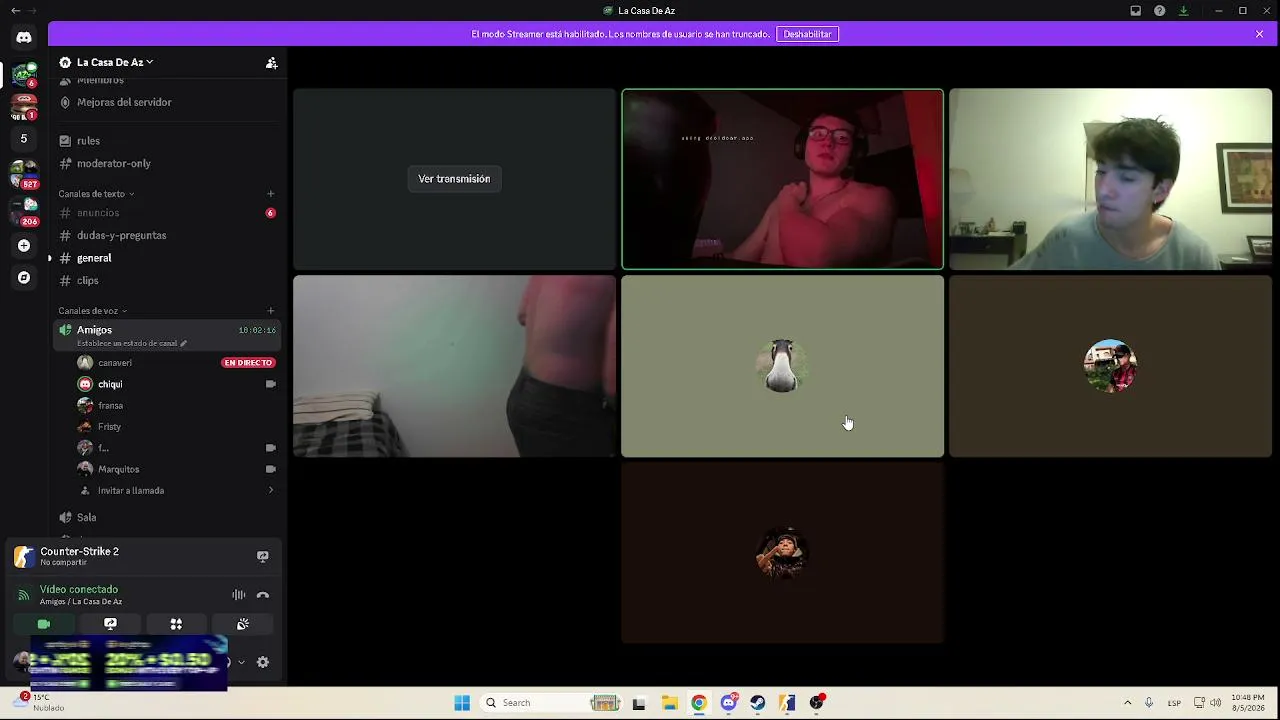Create a new voice channel with plus icon
The image size is (1280, 720).
(270, 311)
